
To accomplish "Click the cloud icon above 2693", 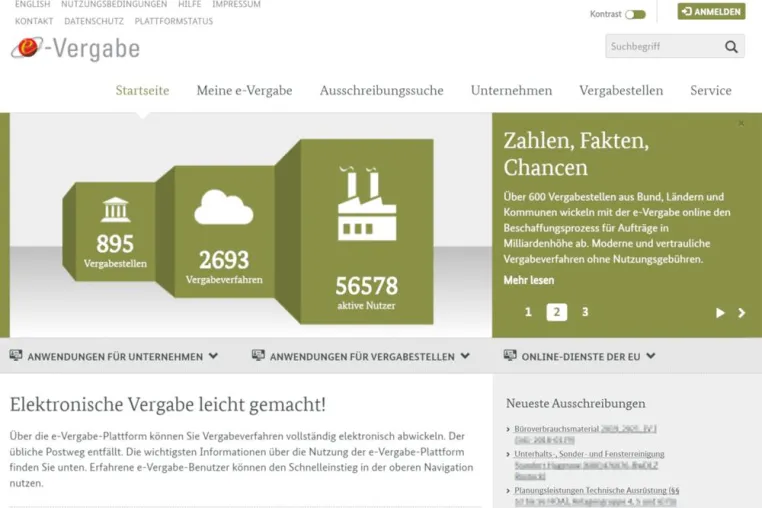I will click(x=224, y=207).
